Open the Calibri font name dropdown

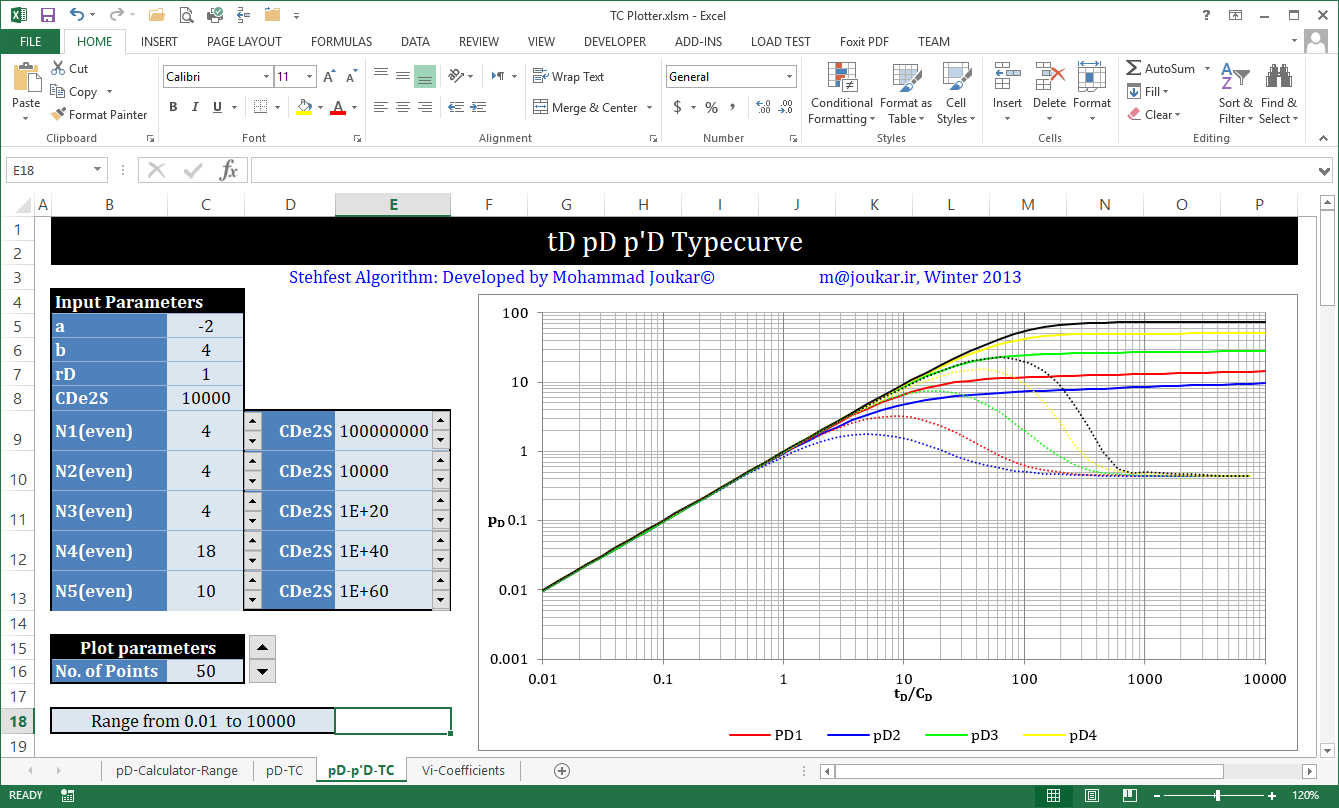266,77
